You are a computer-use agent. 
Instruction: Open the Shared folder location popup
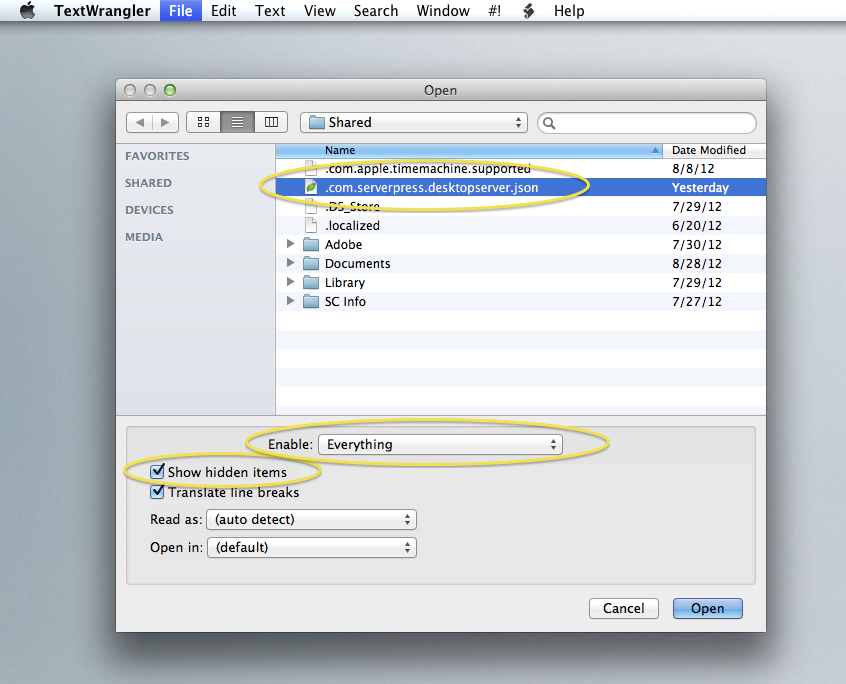pyautogui.click(x=414, y=122)
